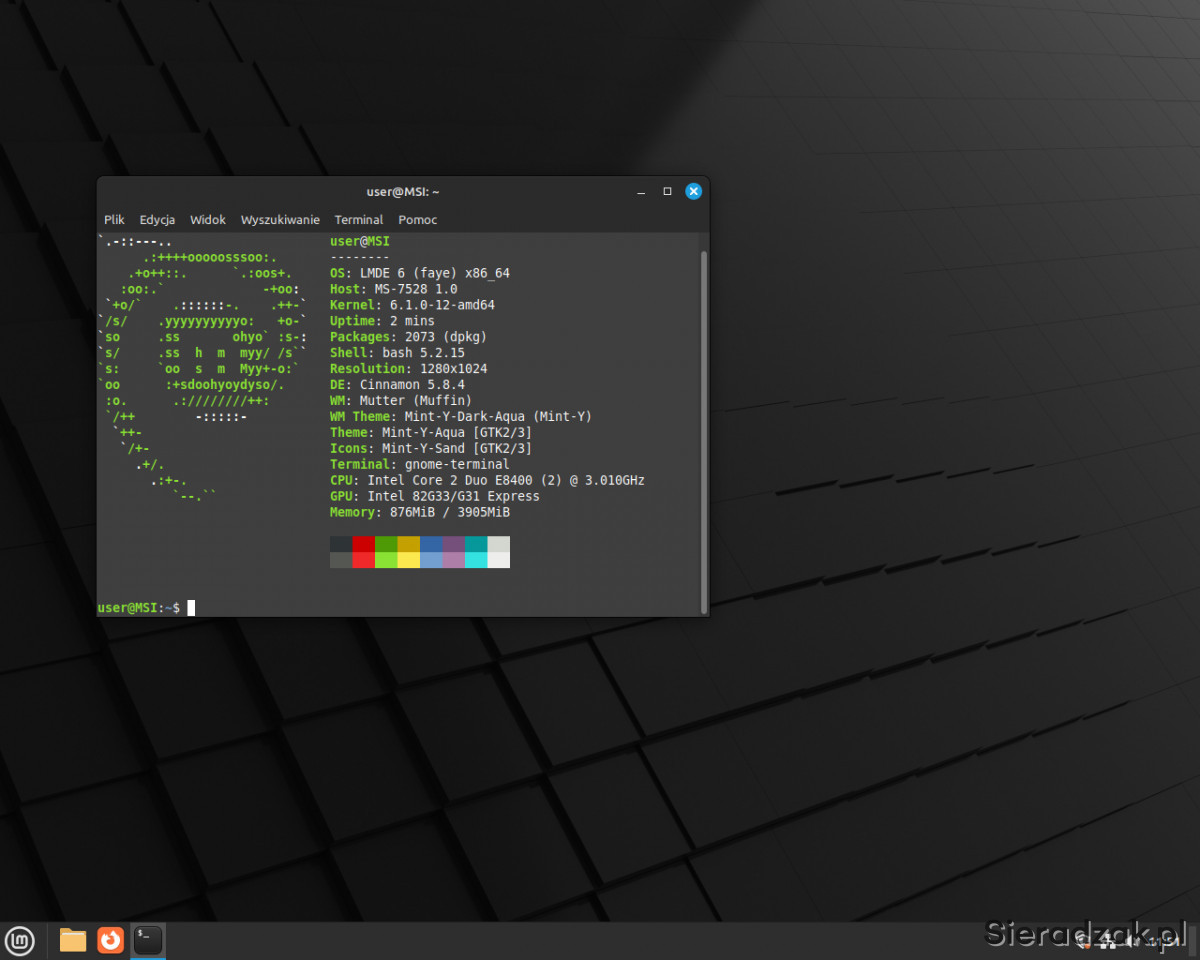
Task: Click the 'Resolution: 1280x1024' line
Action: coord(409,369)
